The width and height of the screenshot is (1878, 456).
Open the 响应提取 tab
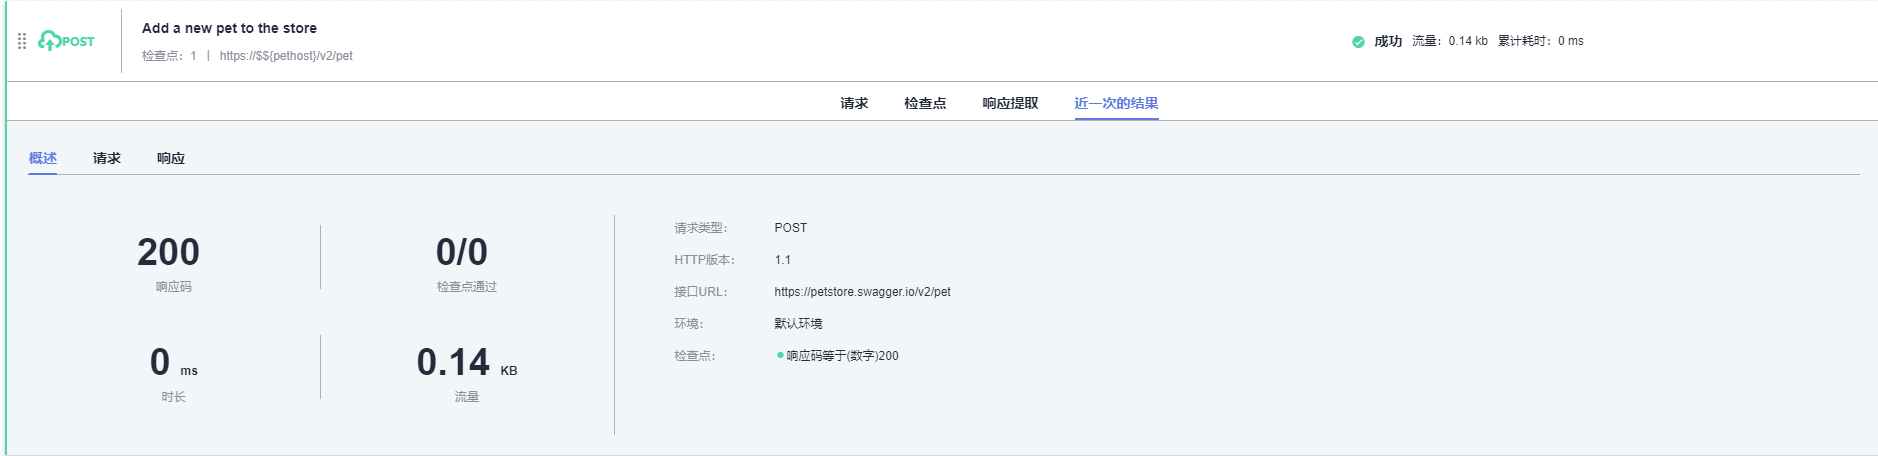1010,103
